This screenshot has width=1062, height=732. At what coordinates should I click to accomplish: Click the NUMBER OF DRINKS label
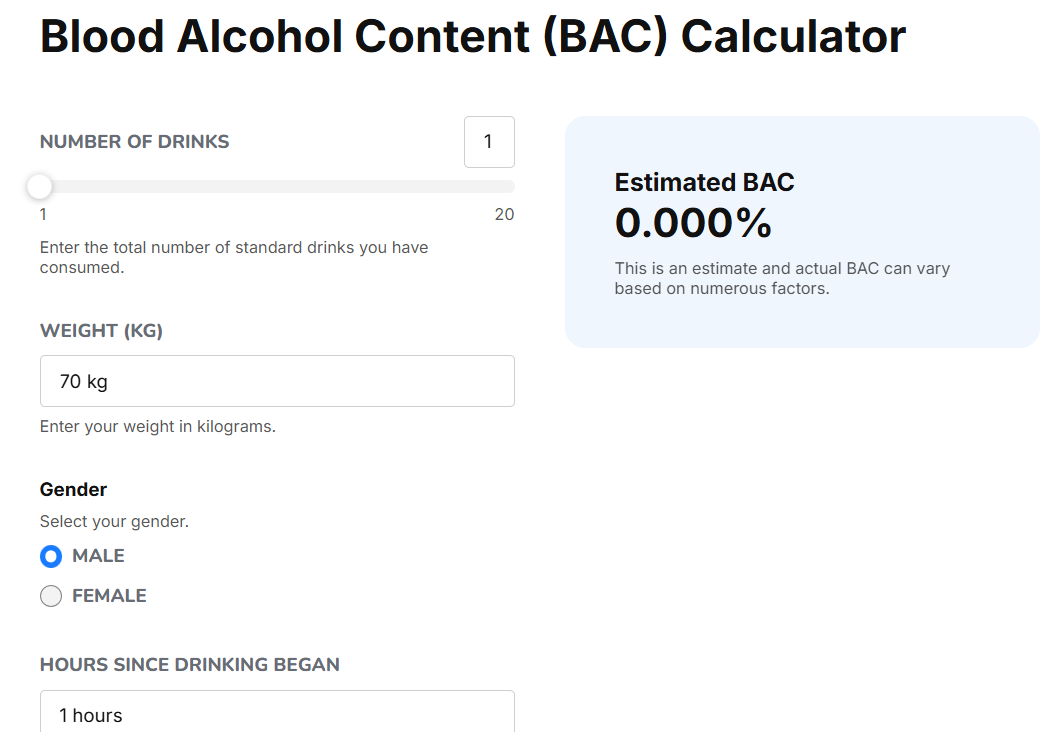click(x=135, y=142)
